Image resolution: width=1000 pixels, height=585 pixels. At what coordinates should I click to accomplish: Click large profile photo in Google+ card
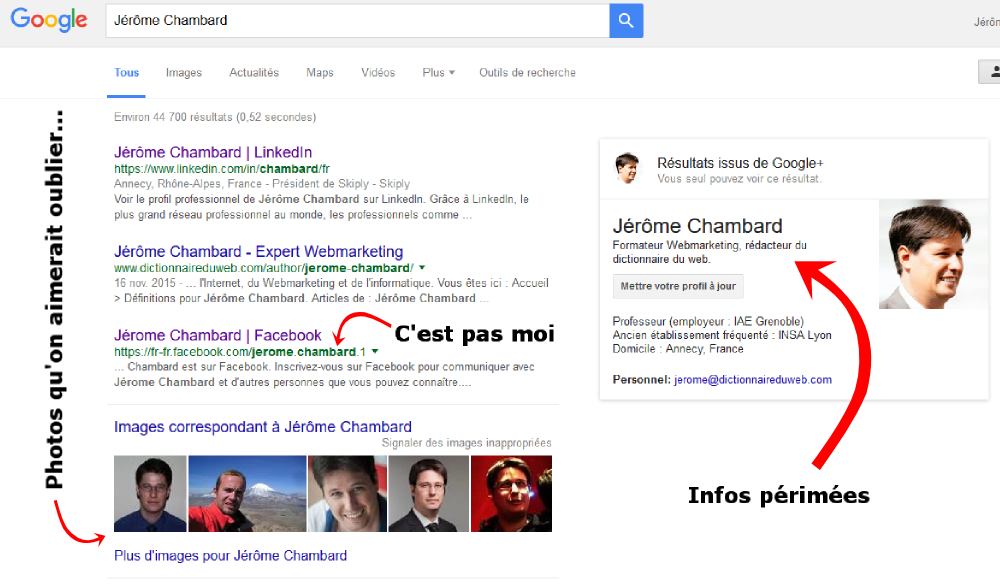coord(933,255)
